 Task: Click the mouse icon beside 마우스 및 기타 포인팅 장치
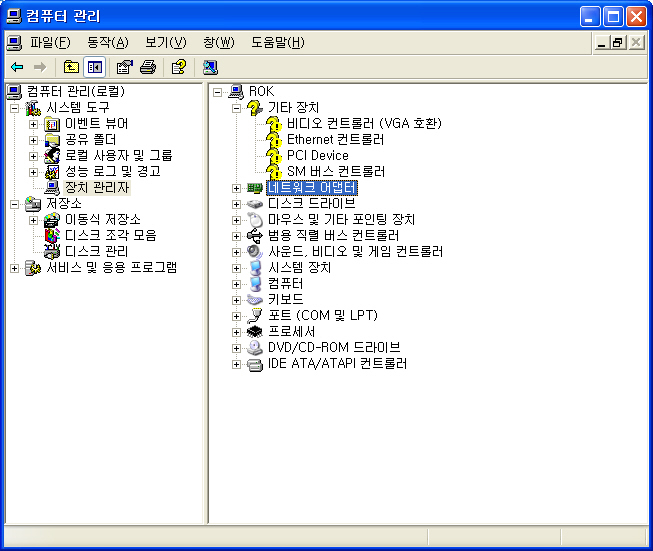click(255, 220)
